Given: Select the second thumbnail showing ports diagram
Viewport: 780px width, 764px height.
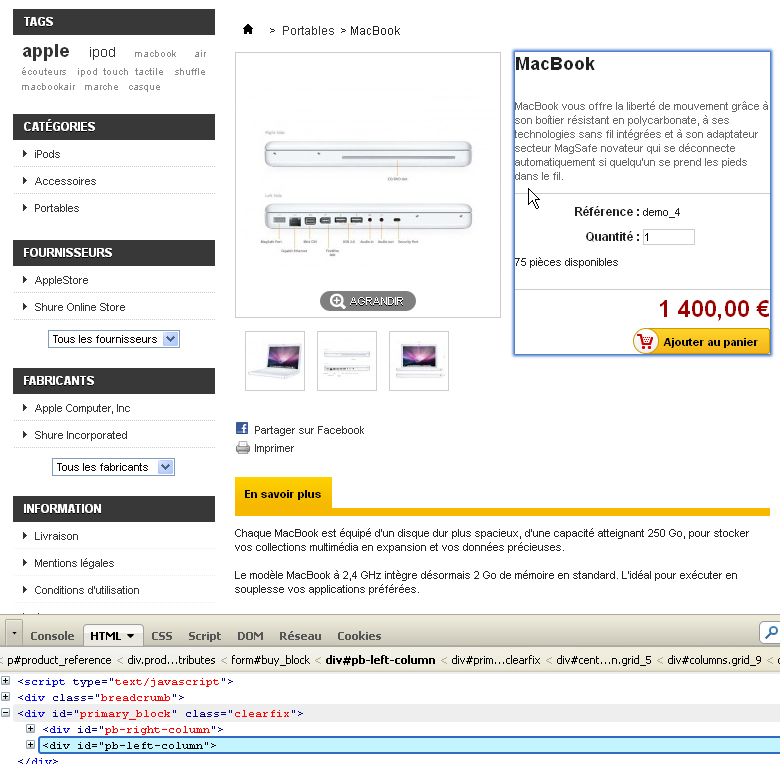Looking at the screenshot, I should click(x=347, y=361).
